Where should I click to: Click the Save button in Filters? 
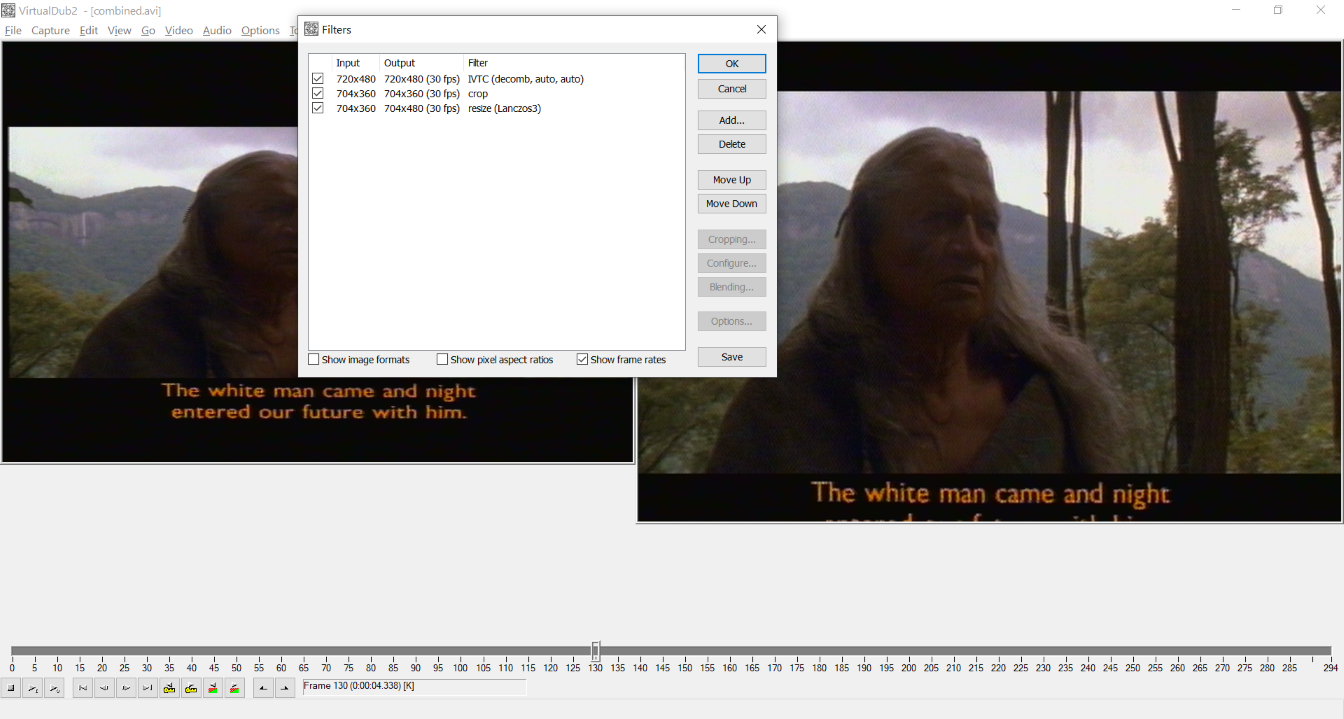coord(732,357)
